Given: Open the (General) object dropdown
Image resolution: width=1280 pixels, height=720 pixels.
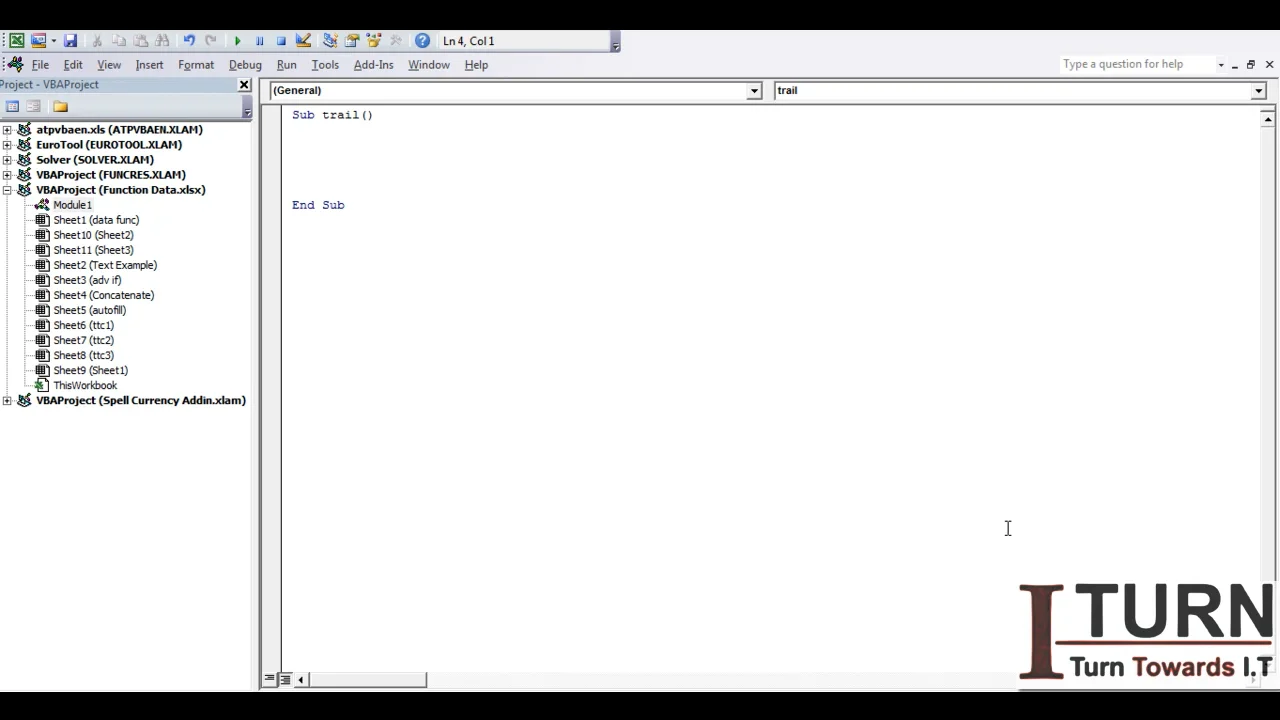Looking at the screenshot, I should pos(754,91).
